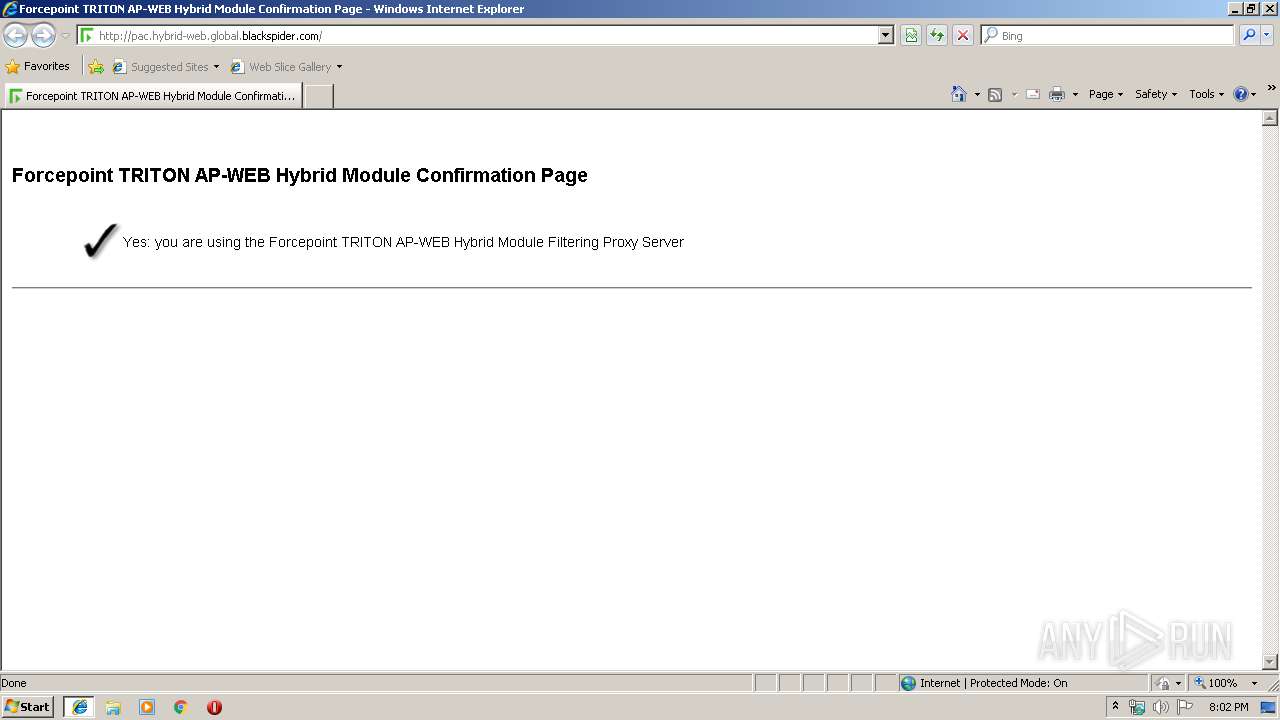The width and height of the screenshot is (1280, 720).
Task: Click the volume speaker tray icon
Action: tap(1161, 707)
